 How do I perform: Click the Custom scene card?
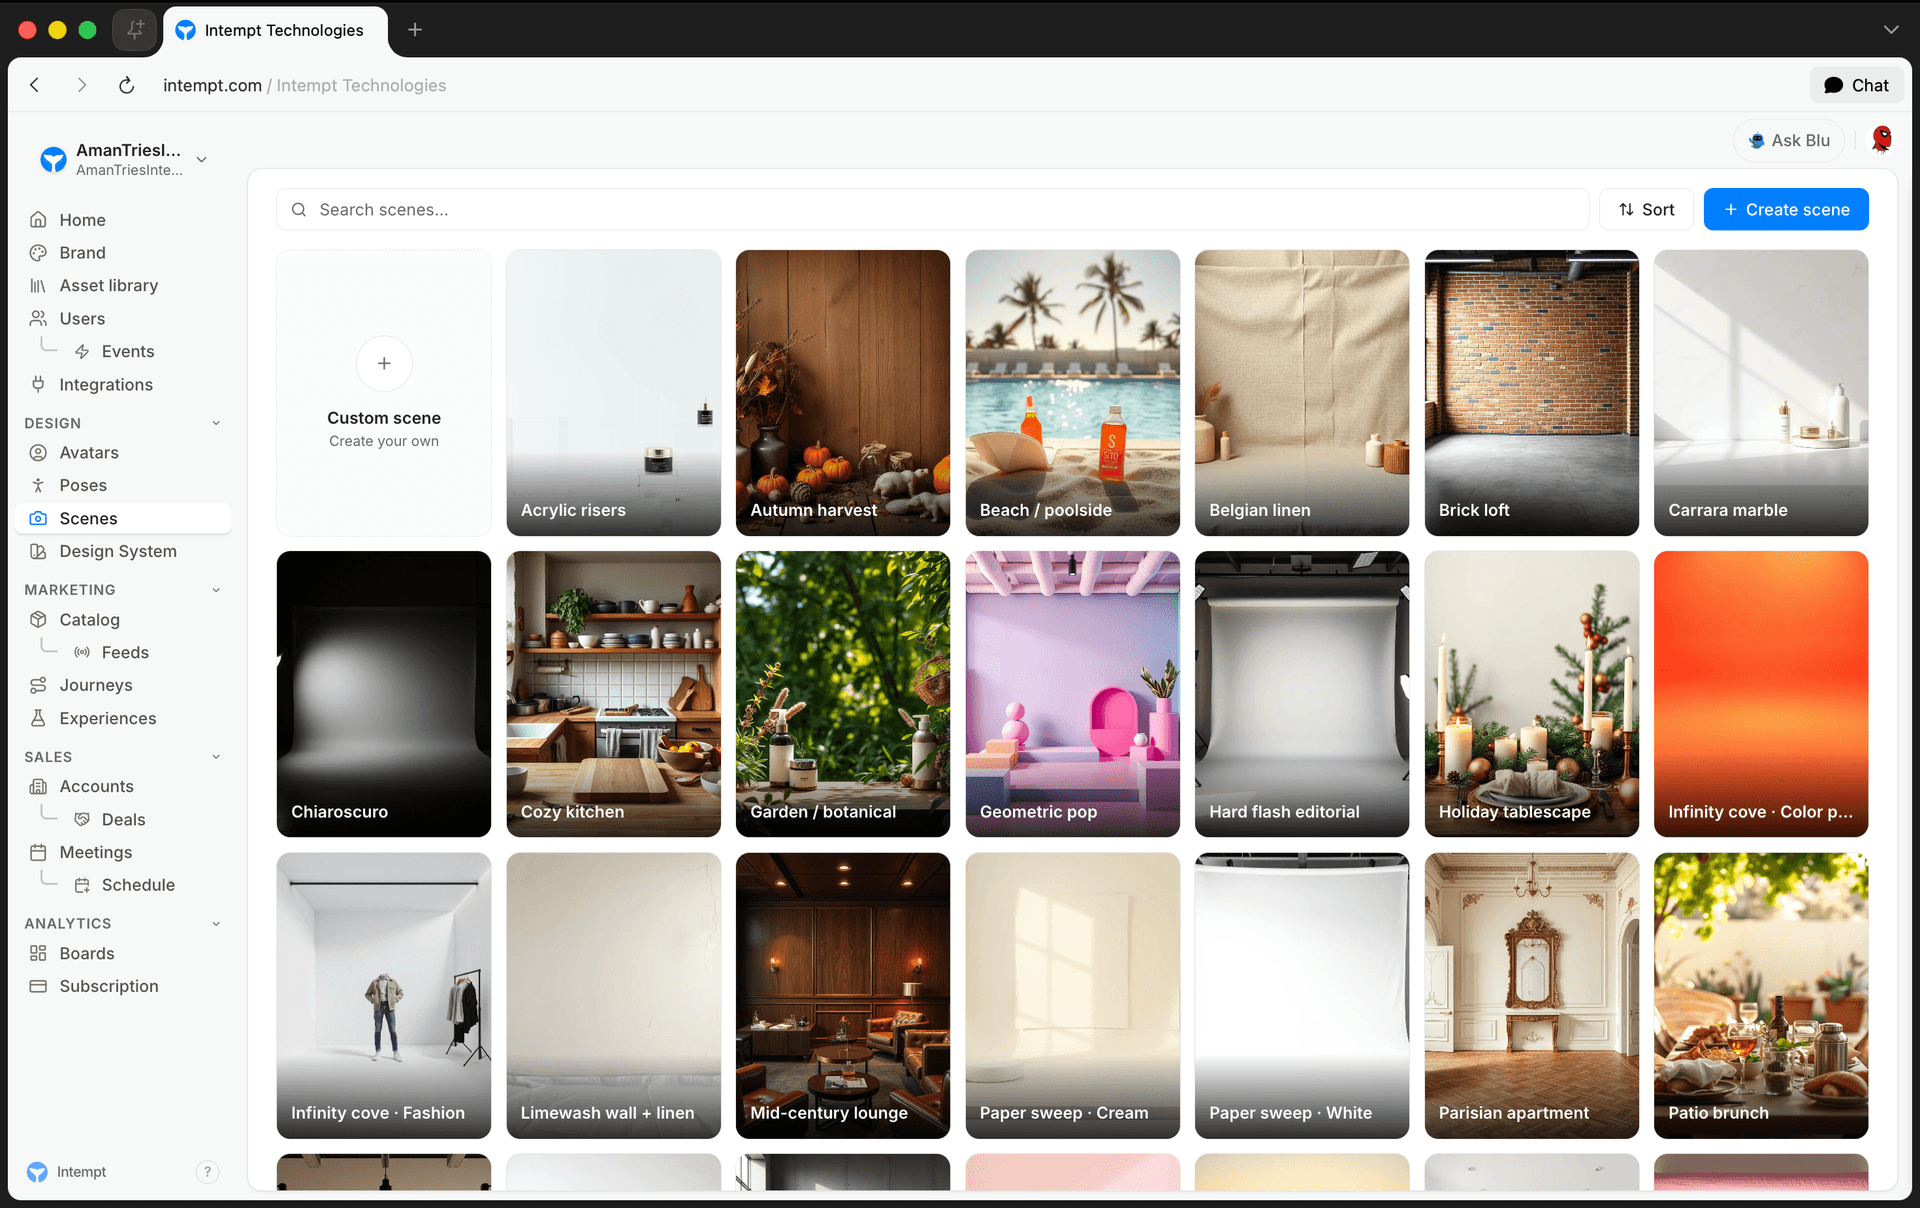pyautogui.click(x=384, y=393)
